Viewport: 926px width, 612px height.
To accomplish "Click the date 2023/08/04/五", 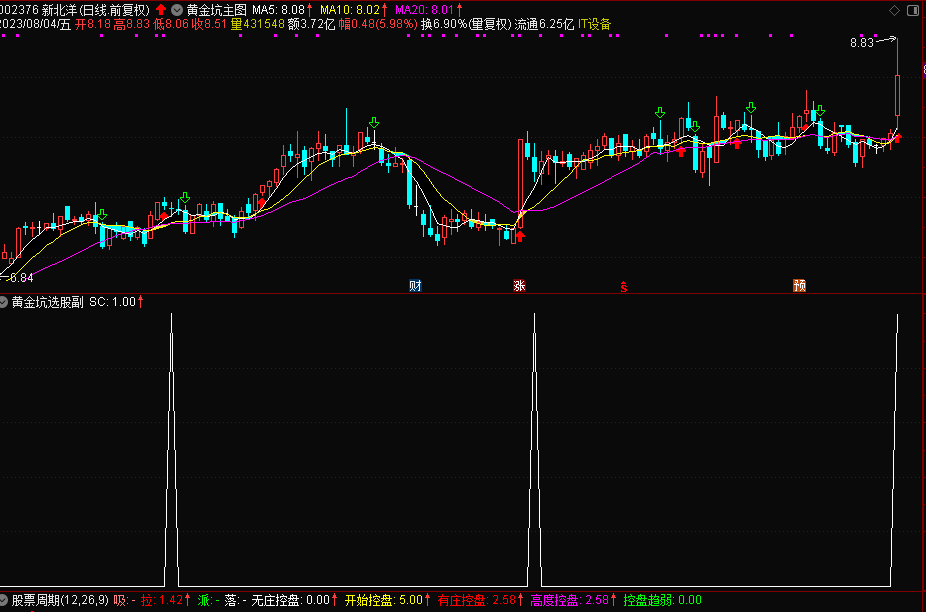I will click(x=35, y=24).
